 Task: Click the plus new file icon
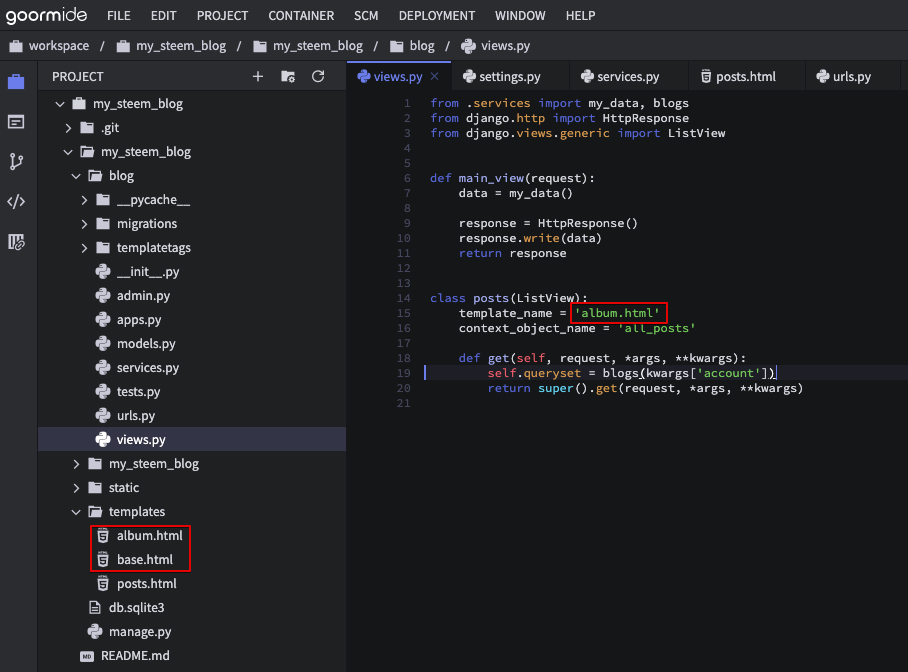pyautogui.click(x=258, y=76)
